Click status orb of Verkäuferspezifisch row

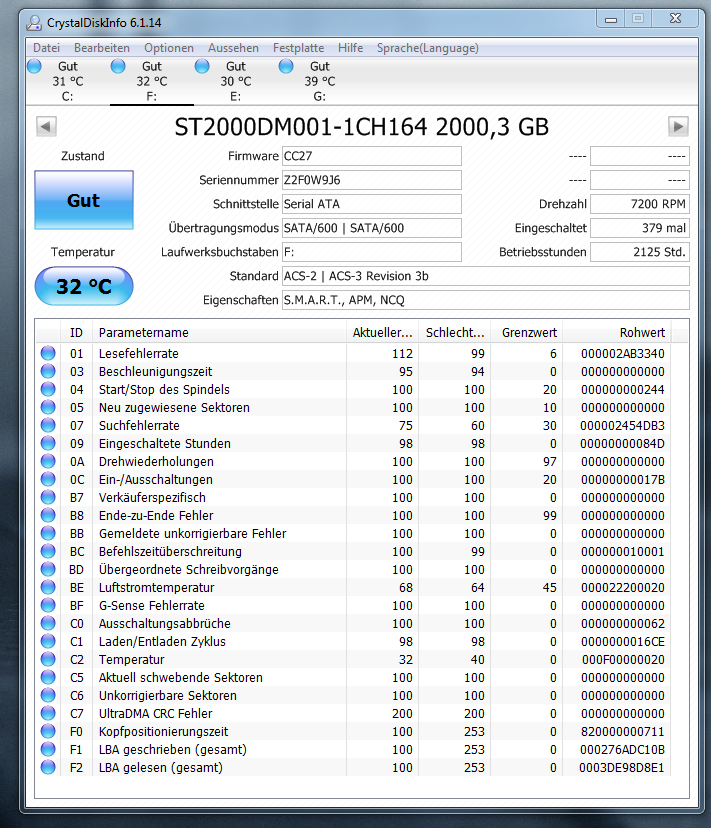pos(48,497)
